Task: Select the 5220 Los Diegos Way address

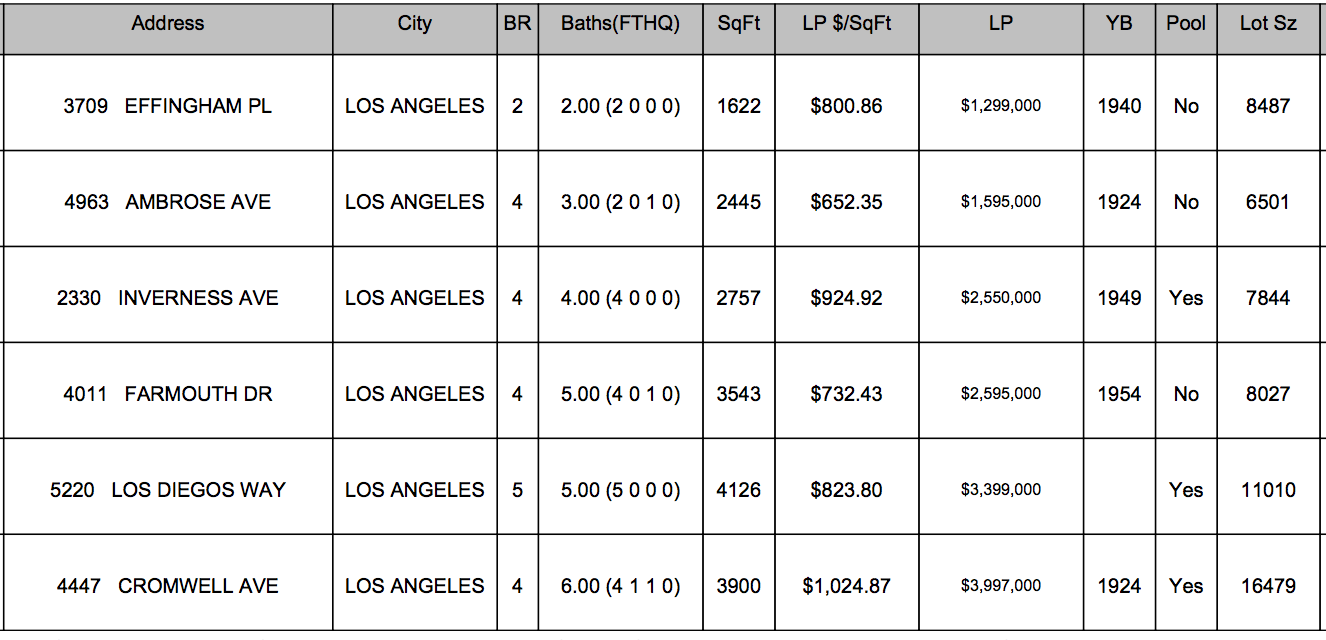Action: [x=167, y=489]
